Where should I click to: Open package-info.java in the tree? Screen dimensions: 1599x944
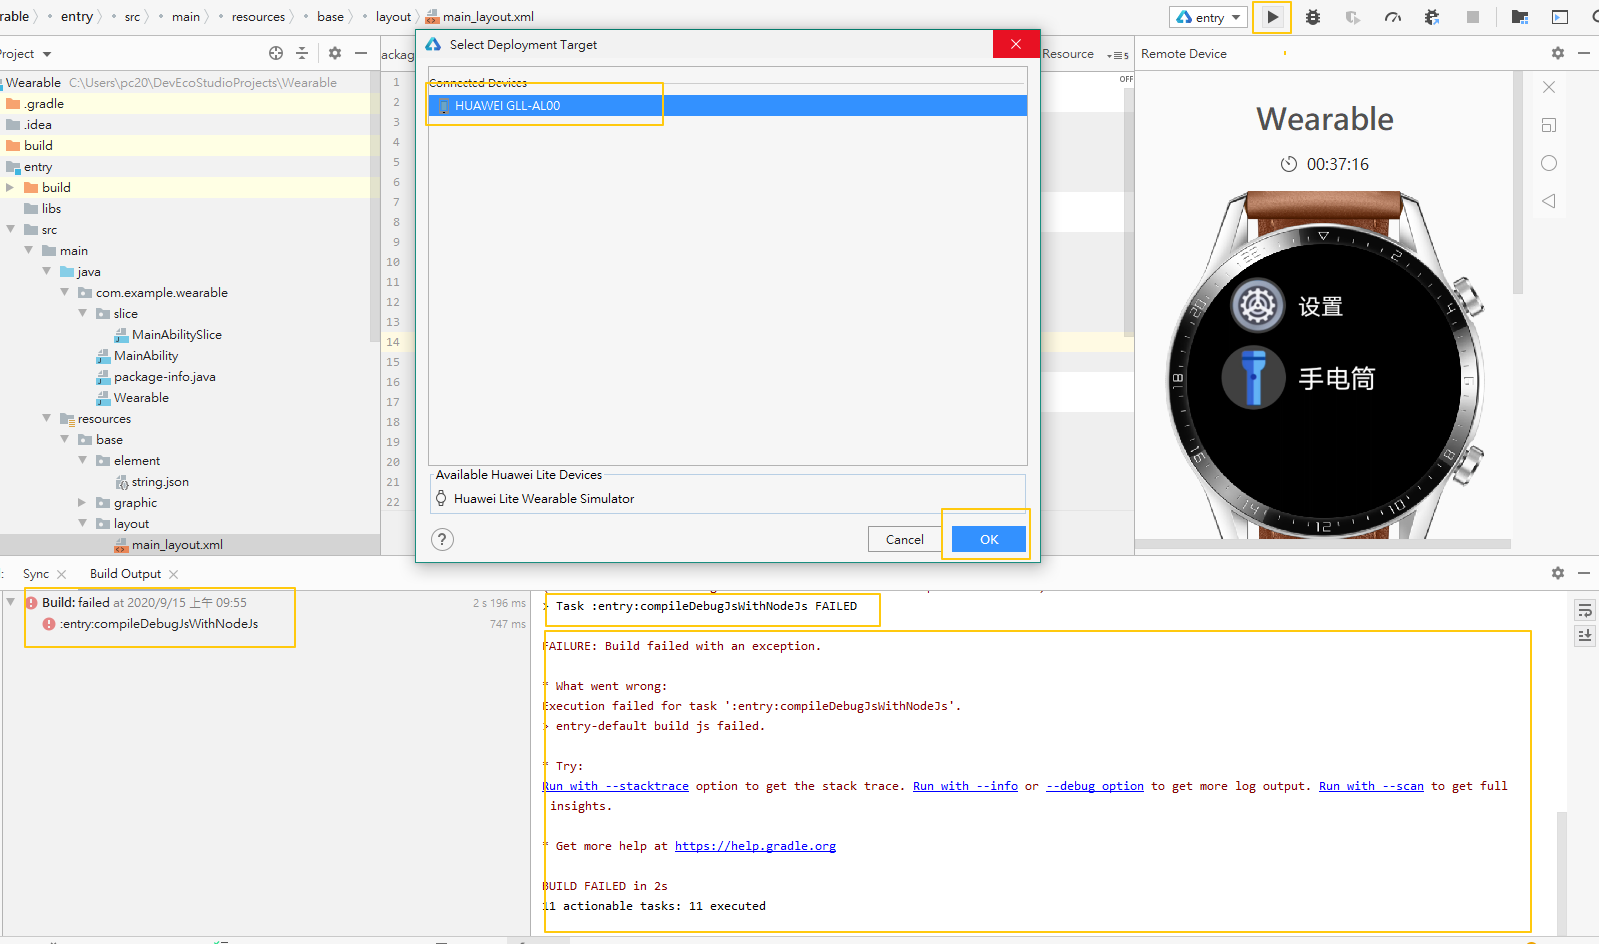(x=164, y=377)
